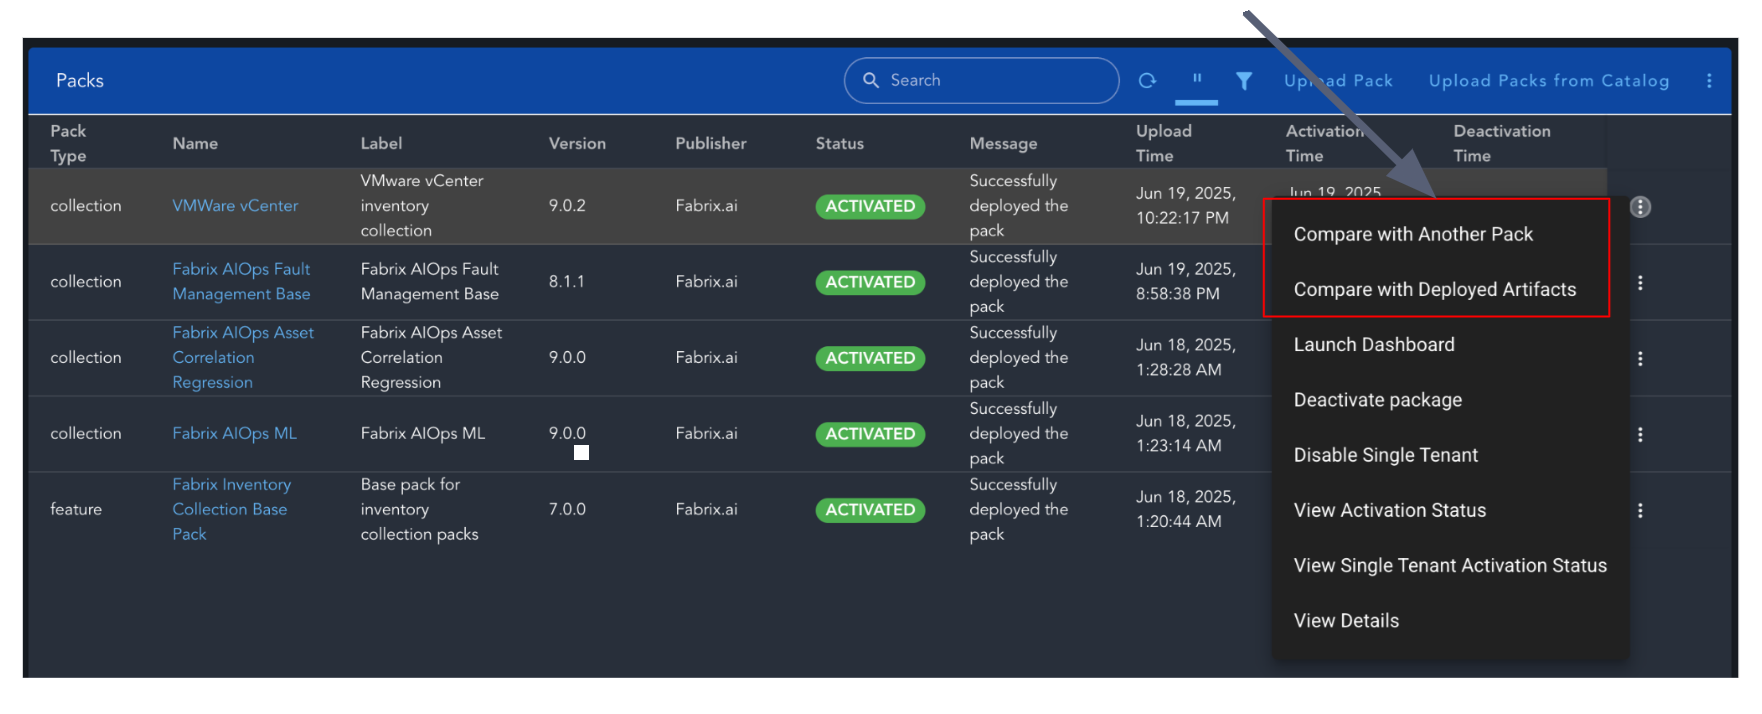
Task: Open the VMWare vCenter pack link
Action: (235, 206)
